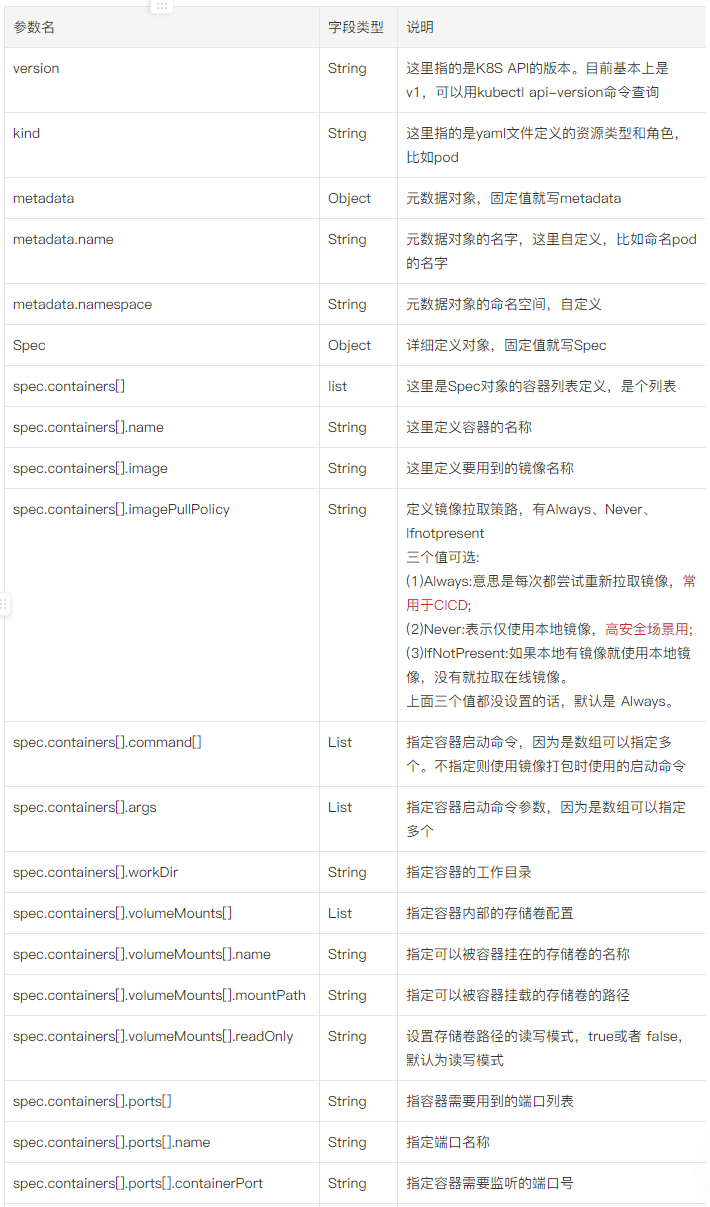The image size is (710, 1207).
Task: Click description 这里定义要用到的镜像名称
Action: point(490,468)
